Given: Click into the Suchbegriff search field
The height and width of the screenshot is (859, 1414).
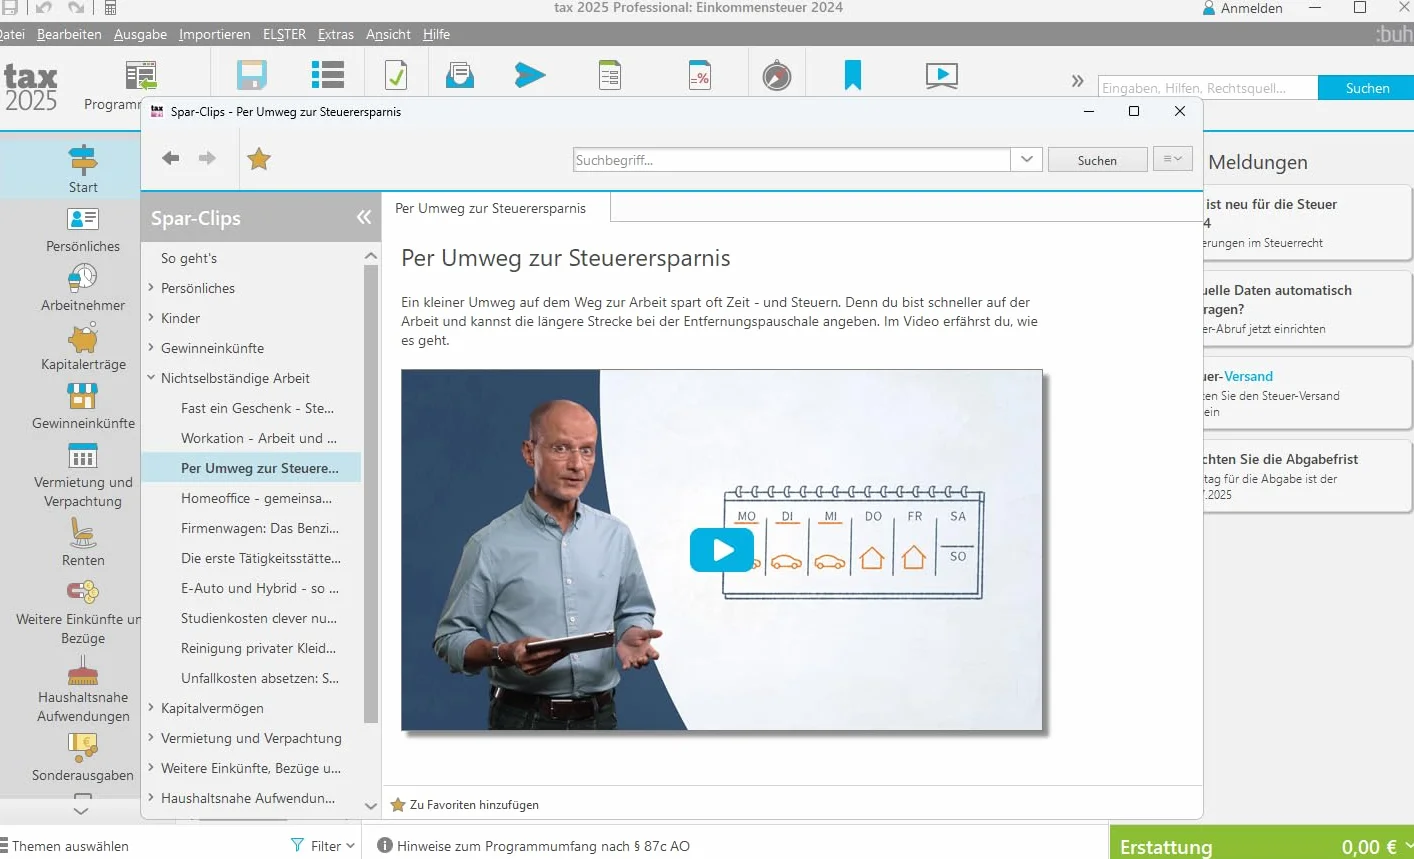Looking at the screenshot, I should click(792, 160).
